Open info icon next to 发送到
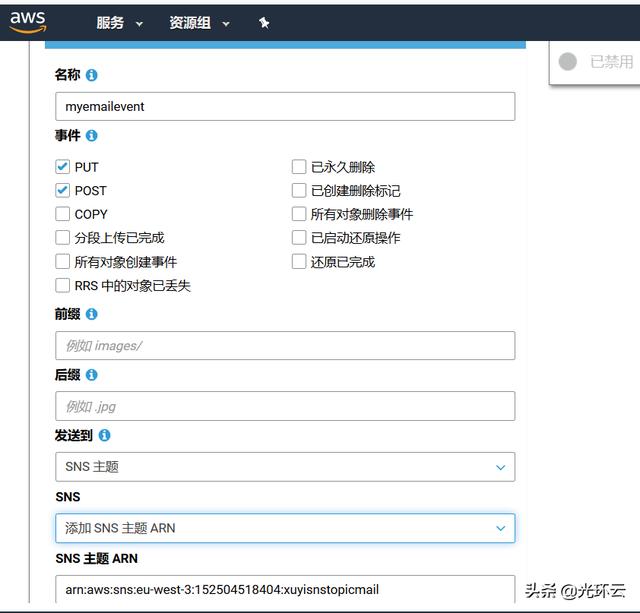The width and height of the screenshot is (640, 613). [104, 435]
